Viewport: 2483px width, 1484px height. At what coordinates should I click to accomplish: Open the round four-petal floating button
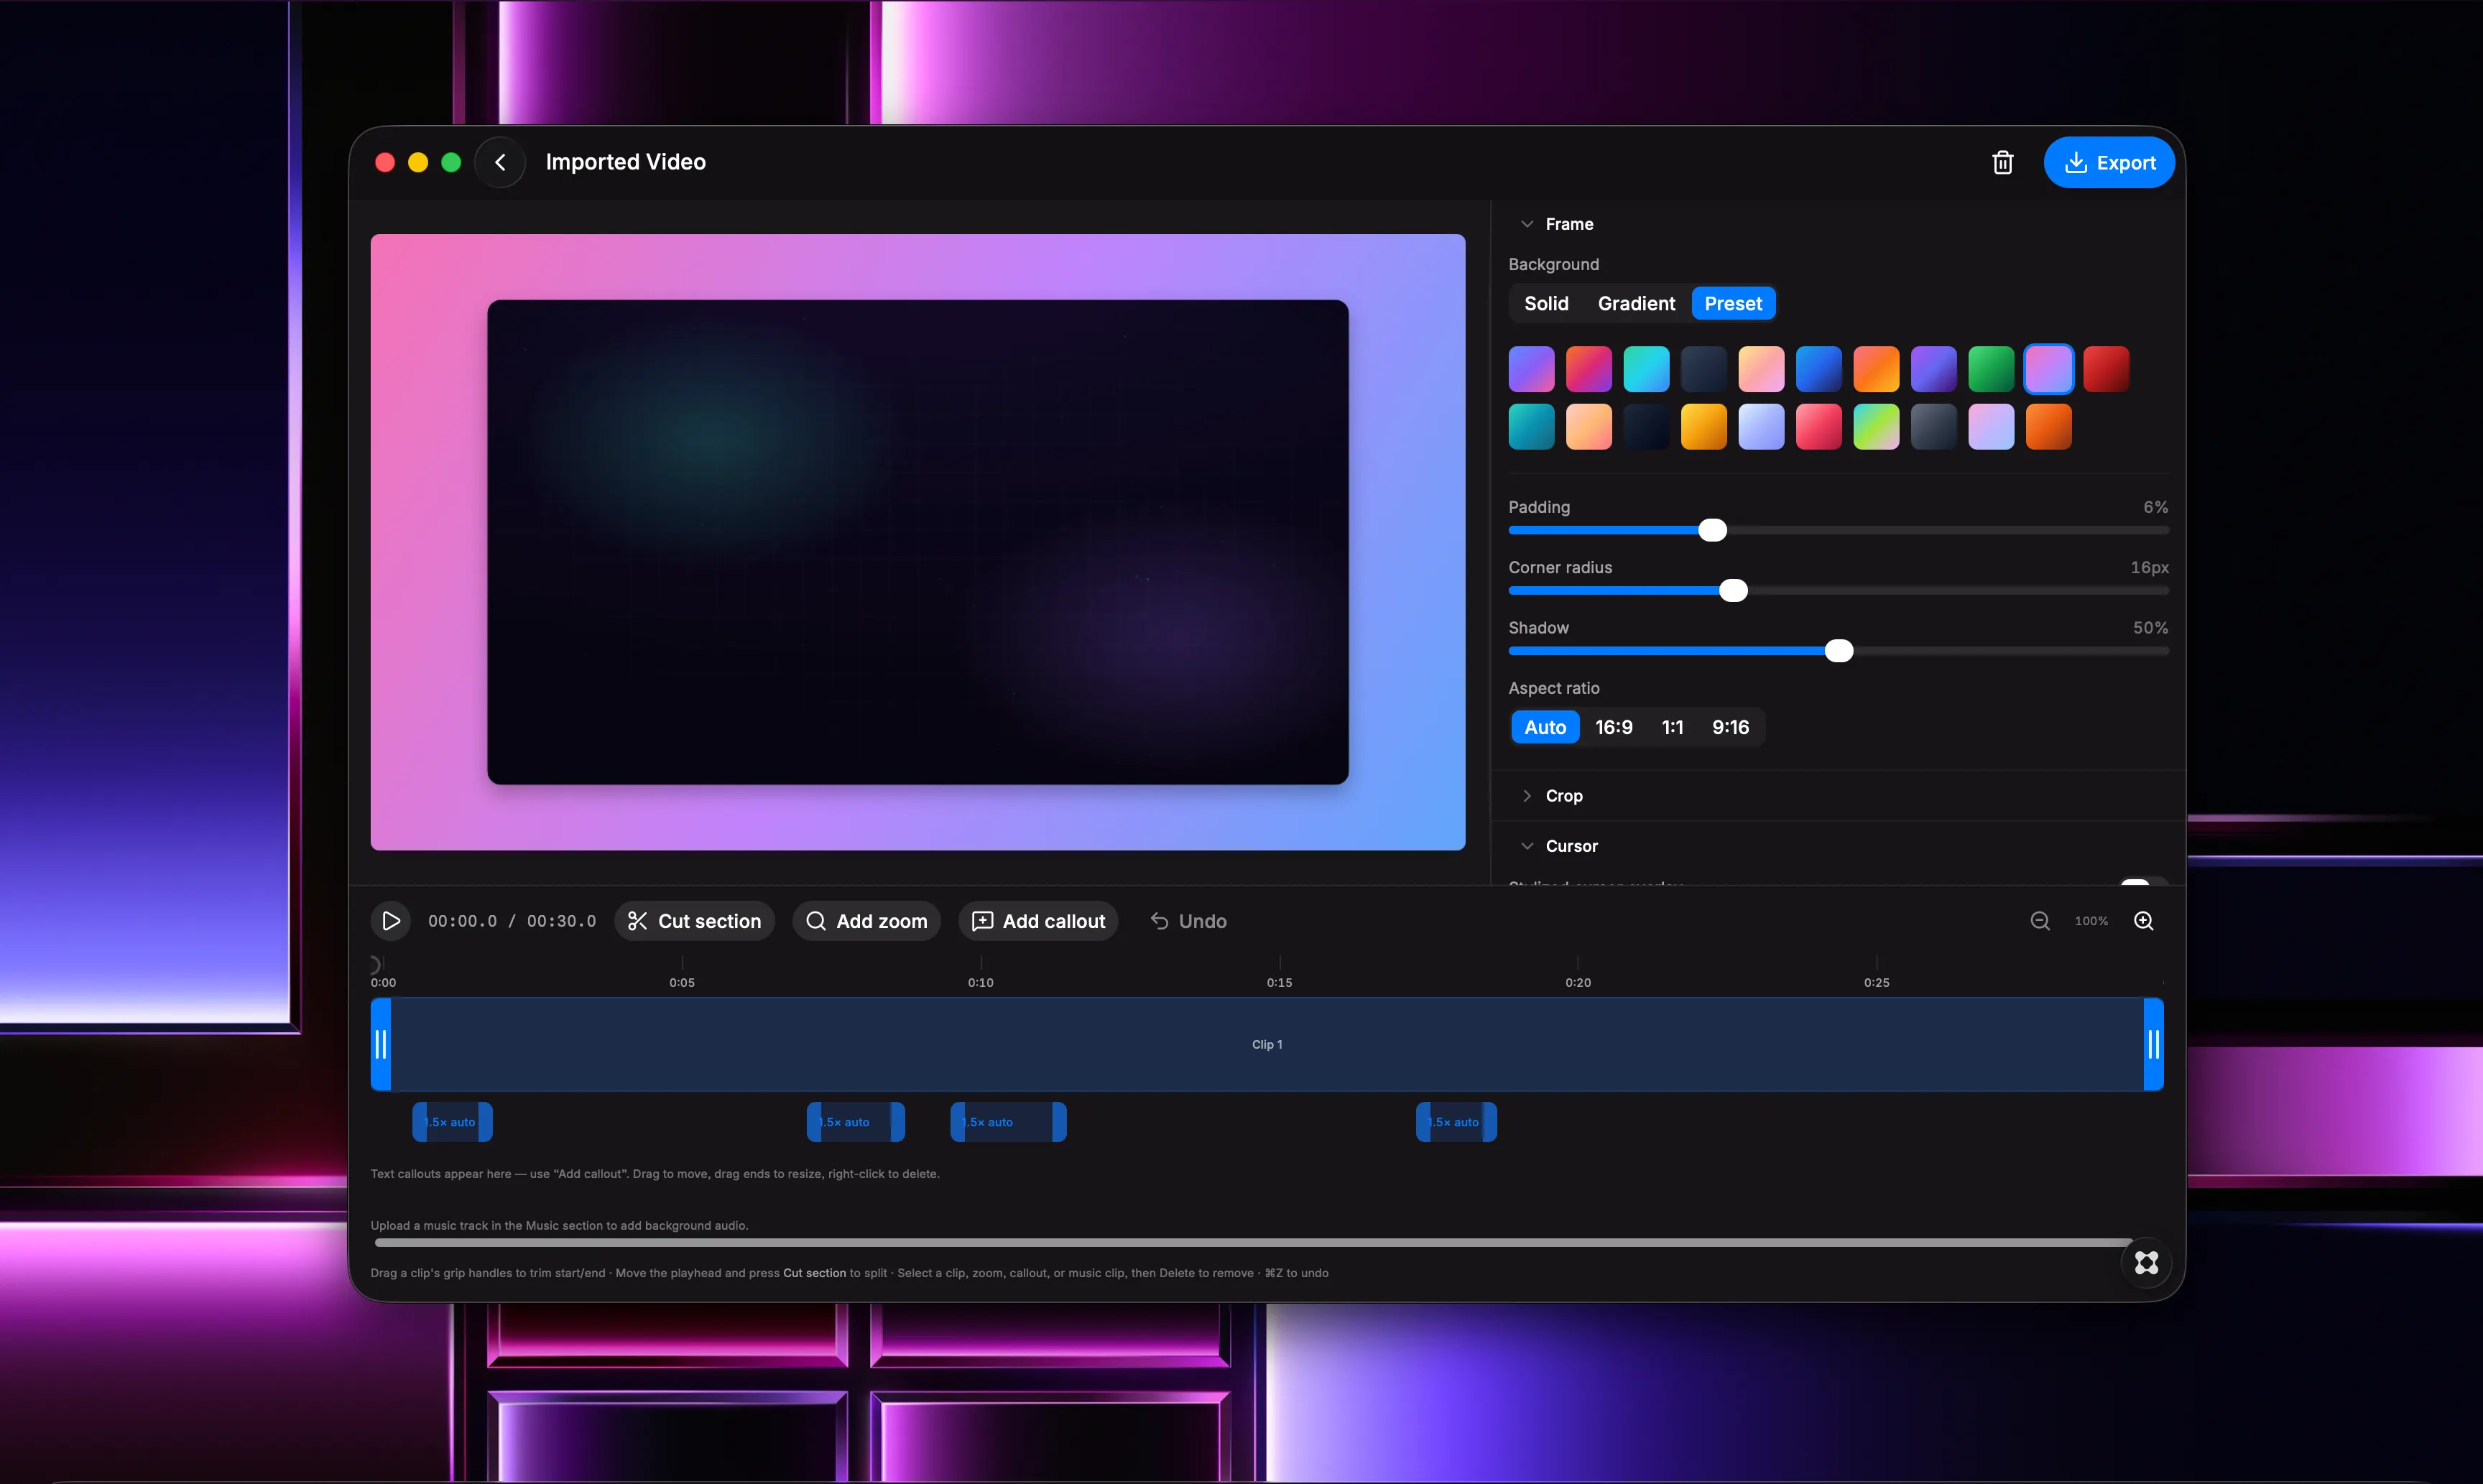click(2146, 1262)
